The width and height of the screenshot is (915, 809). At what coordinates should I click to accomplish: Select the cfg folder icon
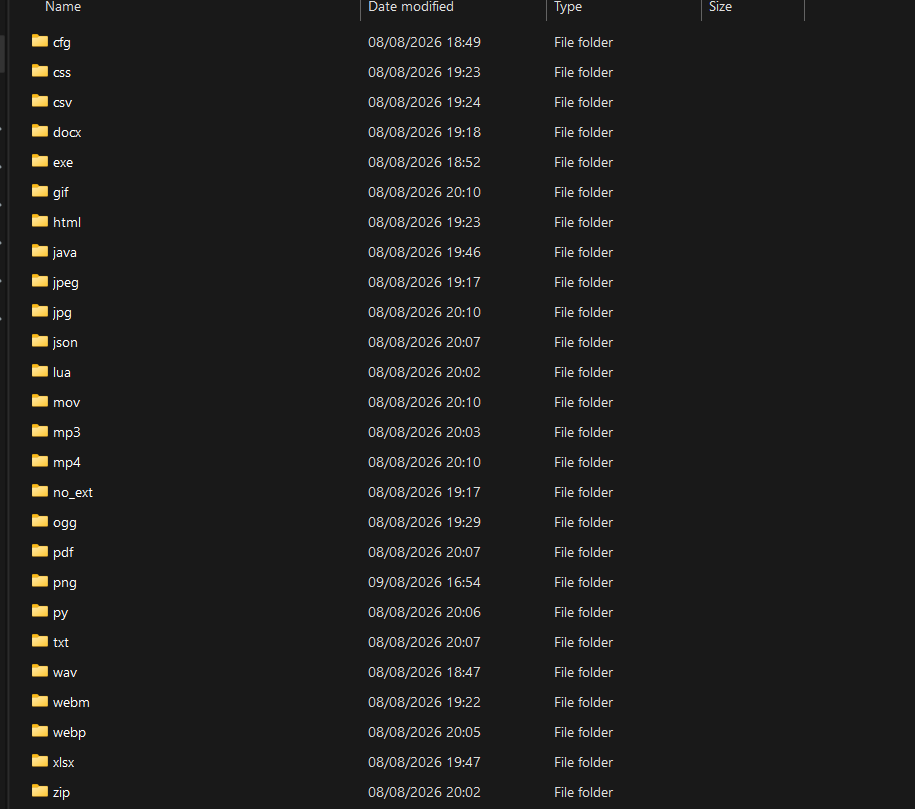click(x=40, y=41)
